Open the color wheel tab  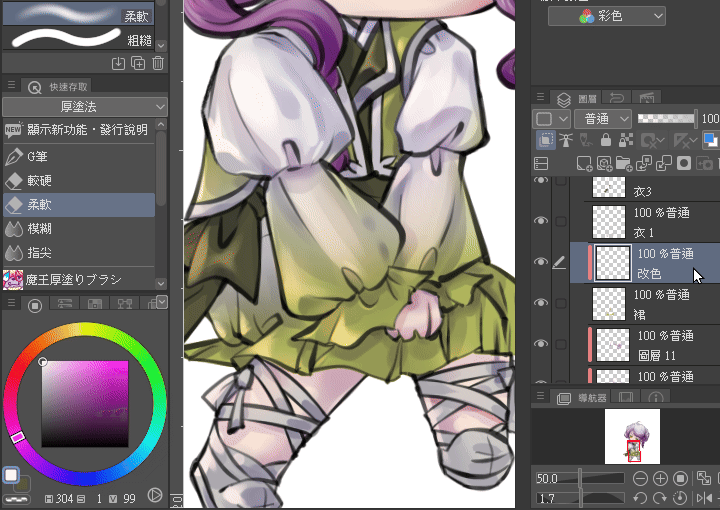point(35,305)
